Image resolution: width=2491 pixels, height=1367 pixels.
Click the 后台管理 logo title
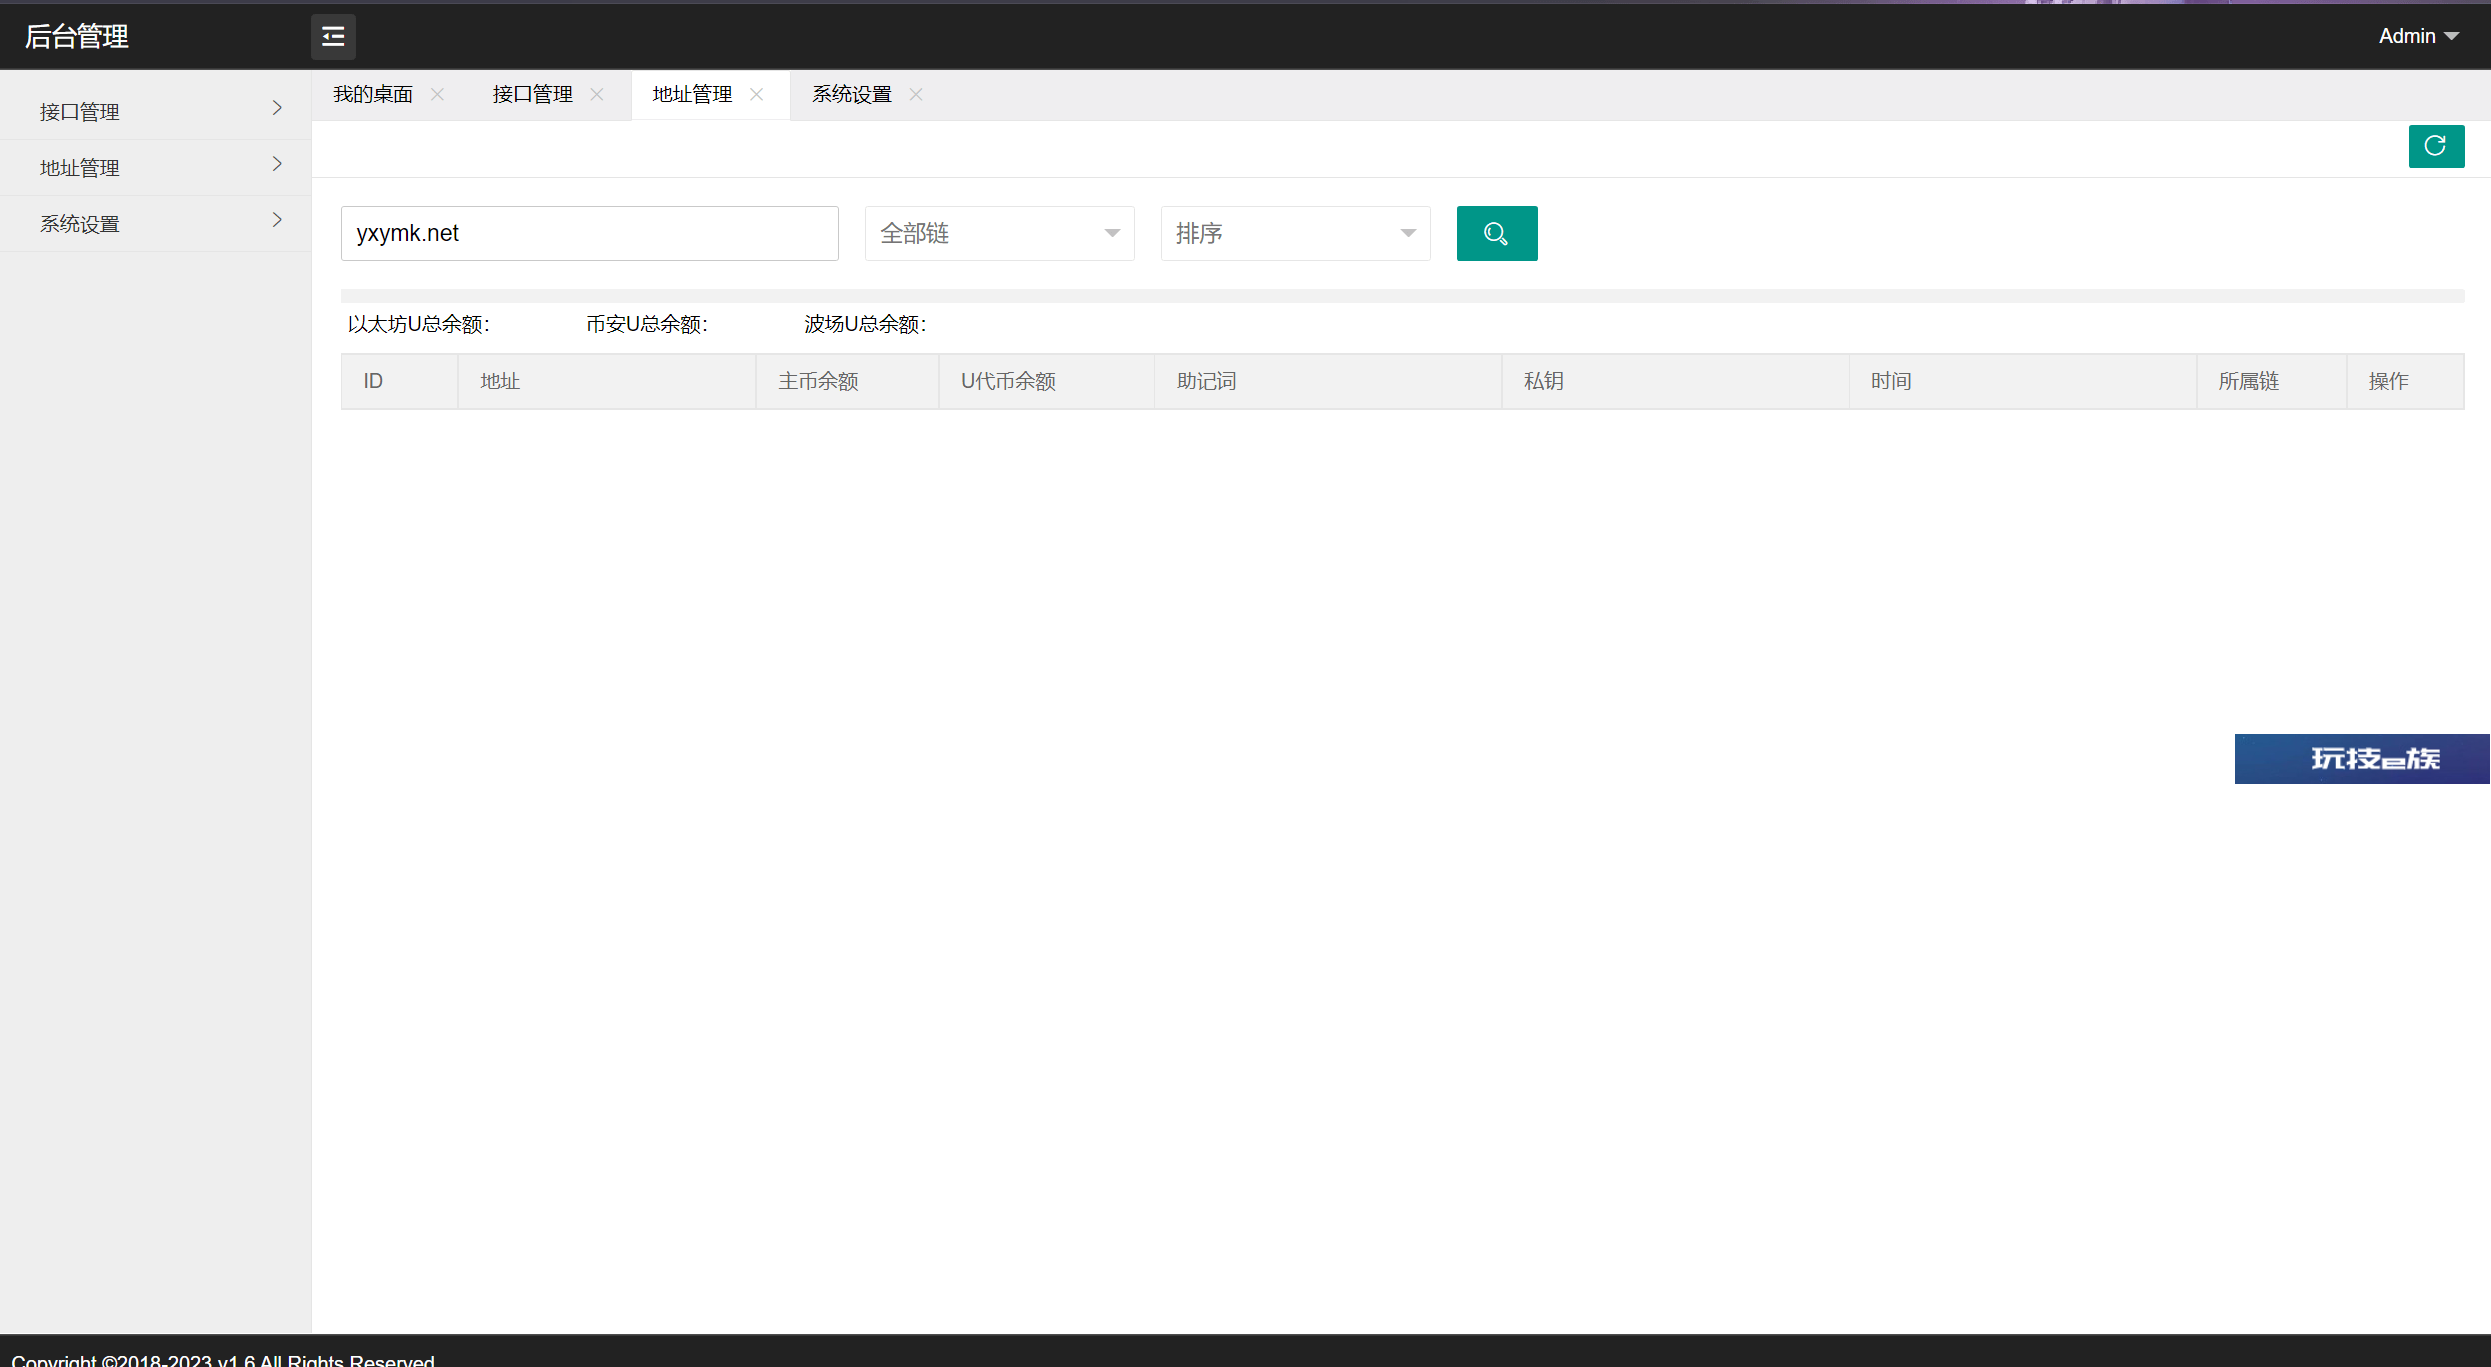click(77, 37)
